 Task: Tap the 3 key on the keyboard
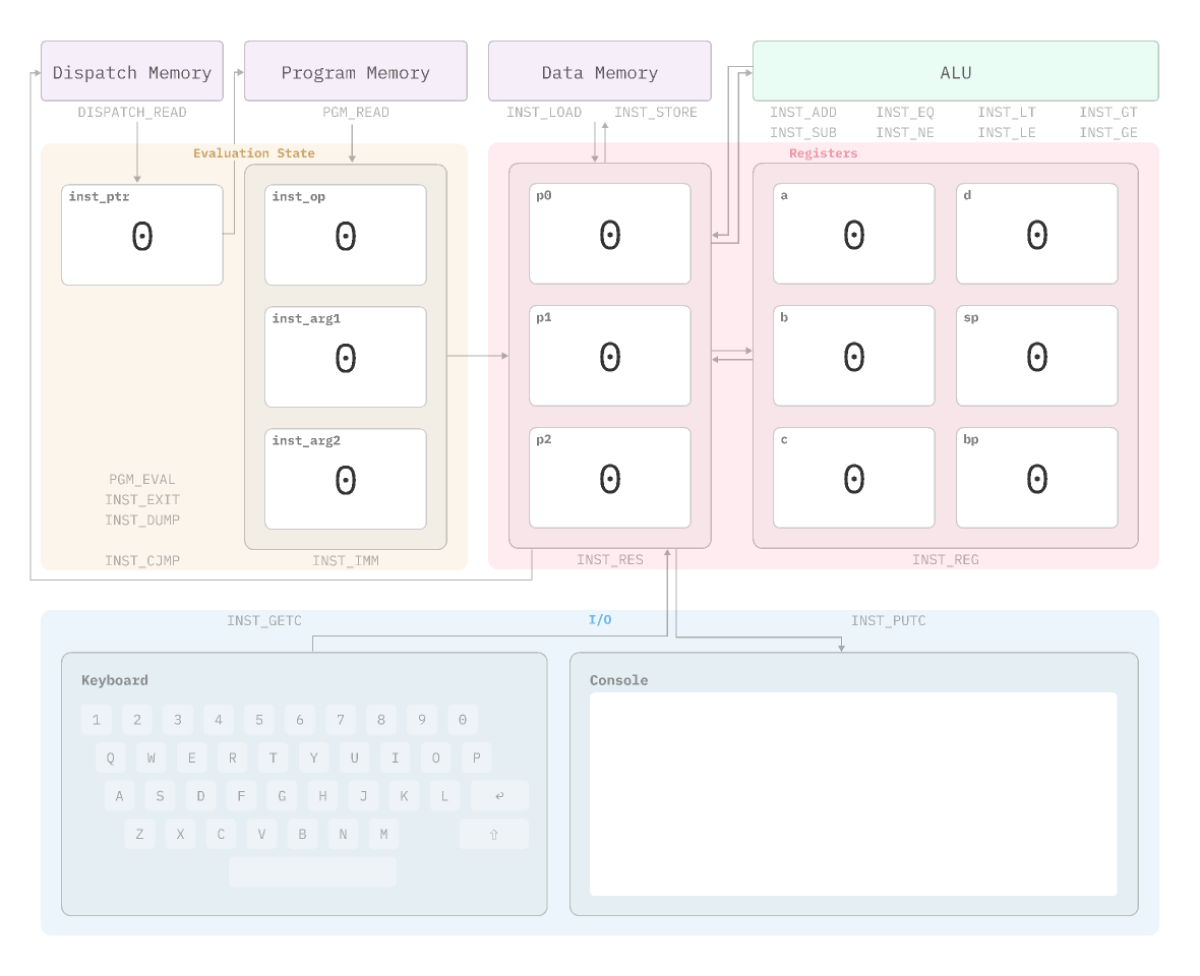point(178,719)
